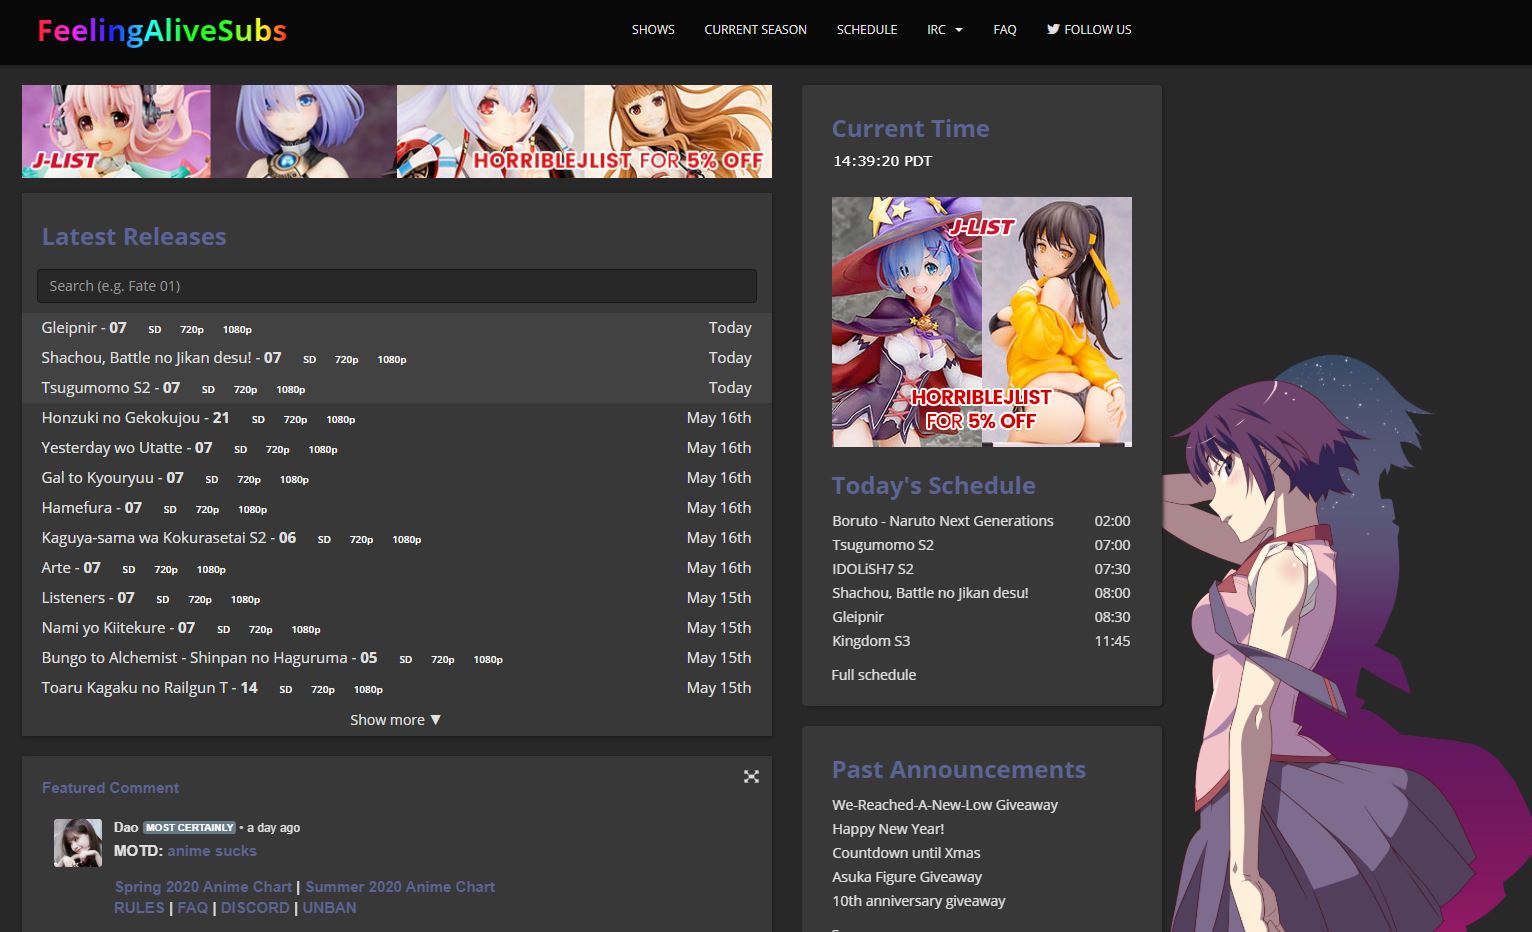Open the Full schedule link

point(873,674)
